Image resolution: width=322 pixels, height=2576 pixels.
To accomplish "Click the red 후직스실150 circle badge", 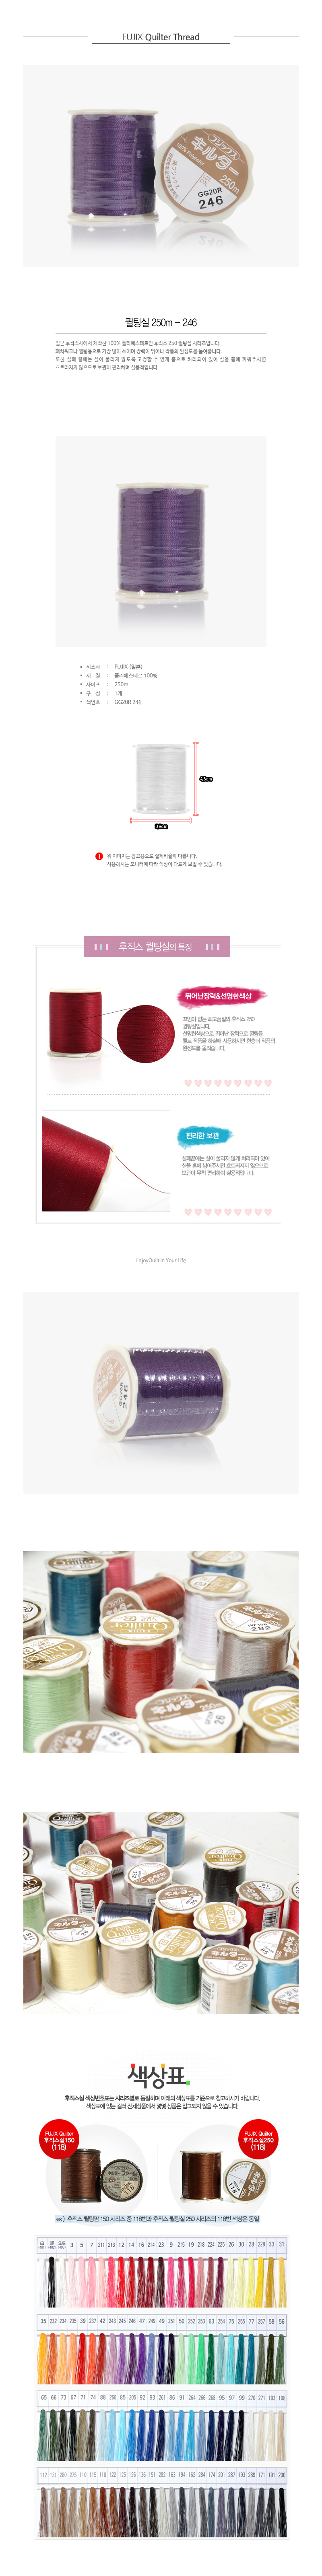I will point(59,2139).
